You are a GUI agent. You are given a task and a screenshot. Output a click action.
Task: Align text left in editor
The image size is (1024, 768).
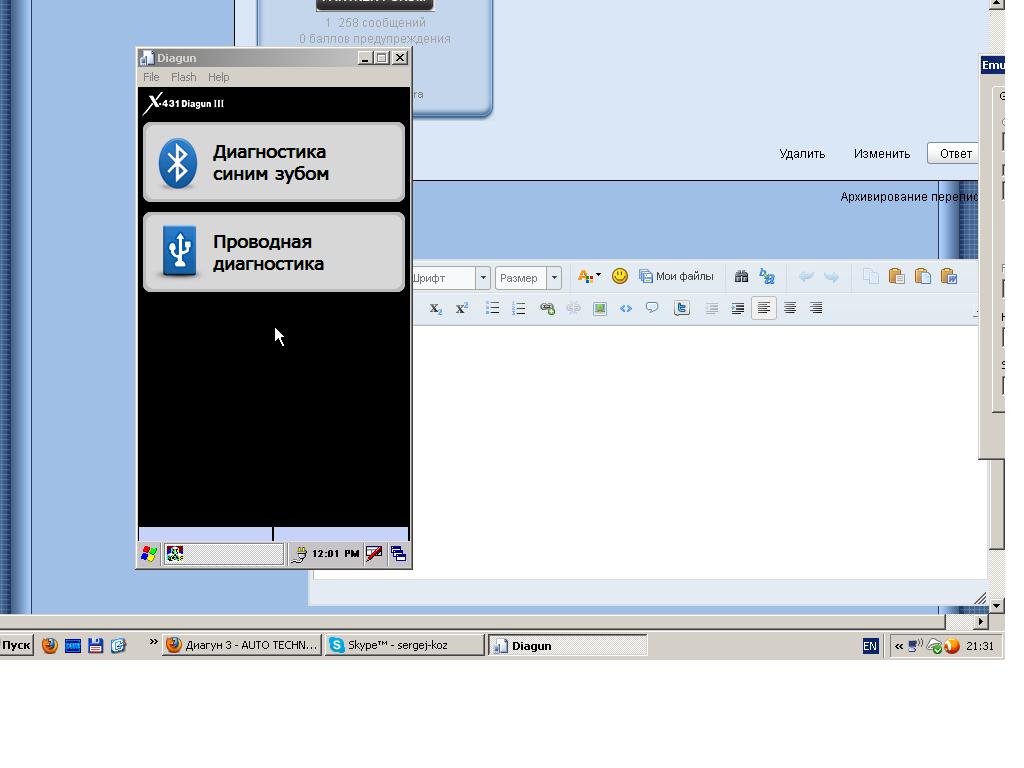[764, 308]
